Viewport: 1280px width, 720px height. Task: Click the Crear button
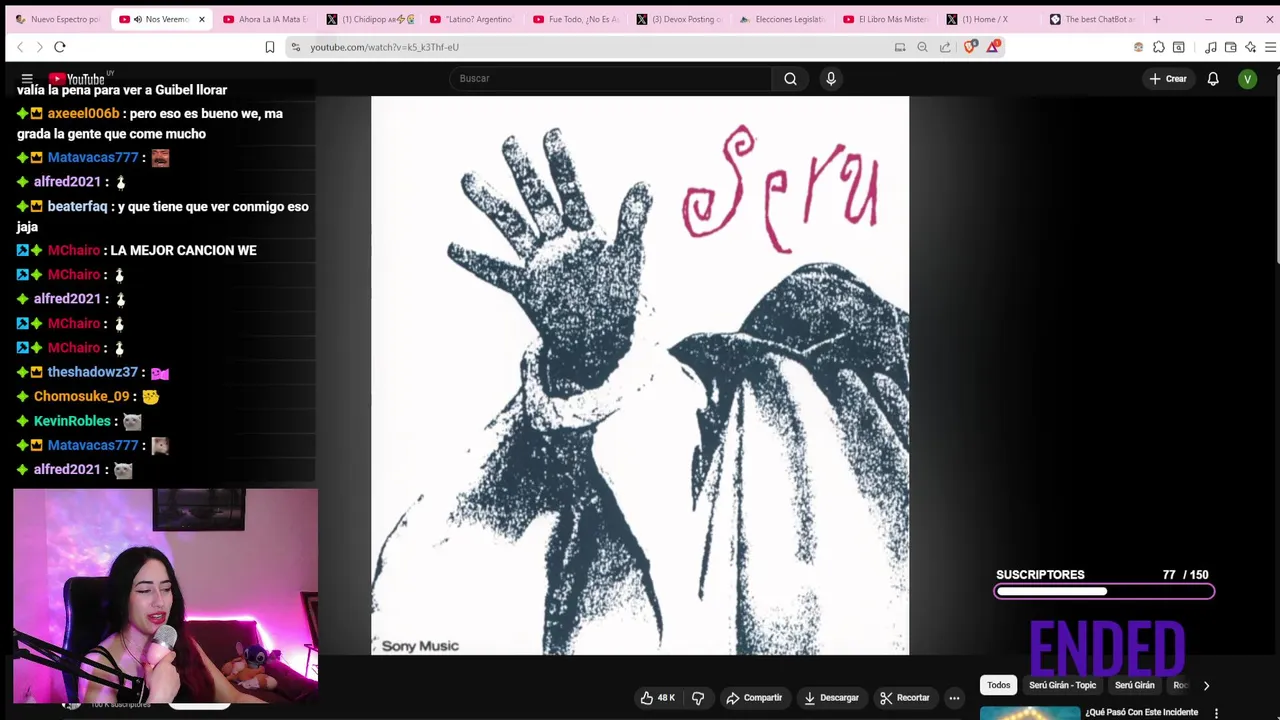(x=1168, y=78)
